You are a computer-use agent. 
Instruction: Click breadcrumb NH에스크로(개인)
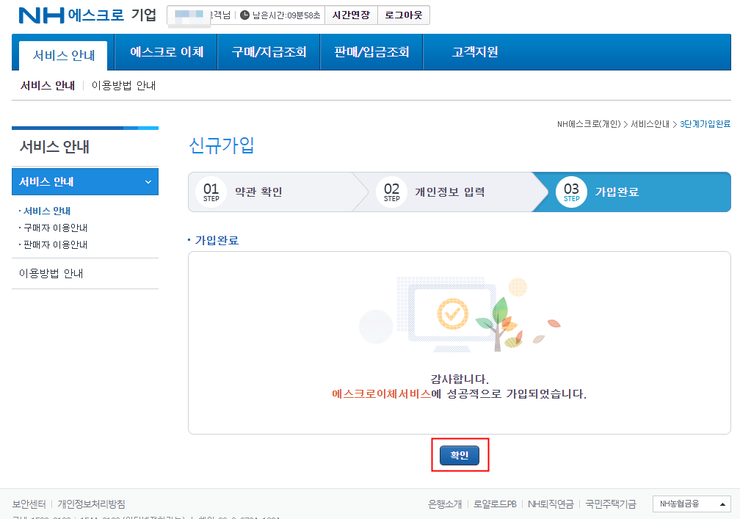point(589,124)
